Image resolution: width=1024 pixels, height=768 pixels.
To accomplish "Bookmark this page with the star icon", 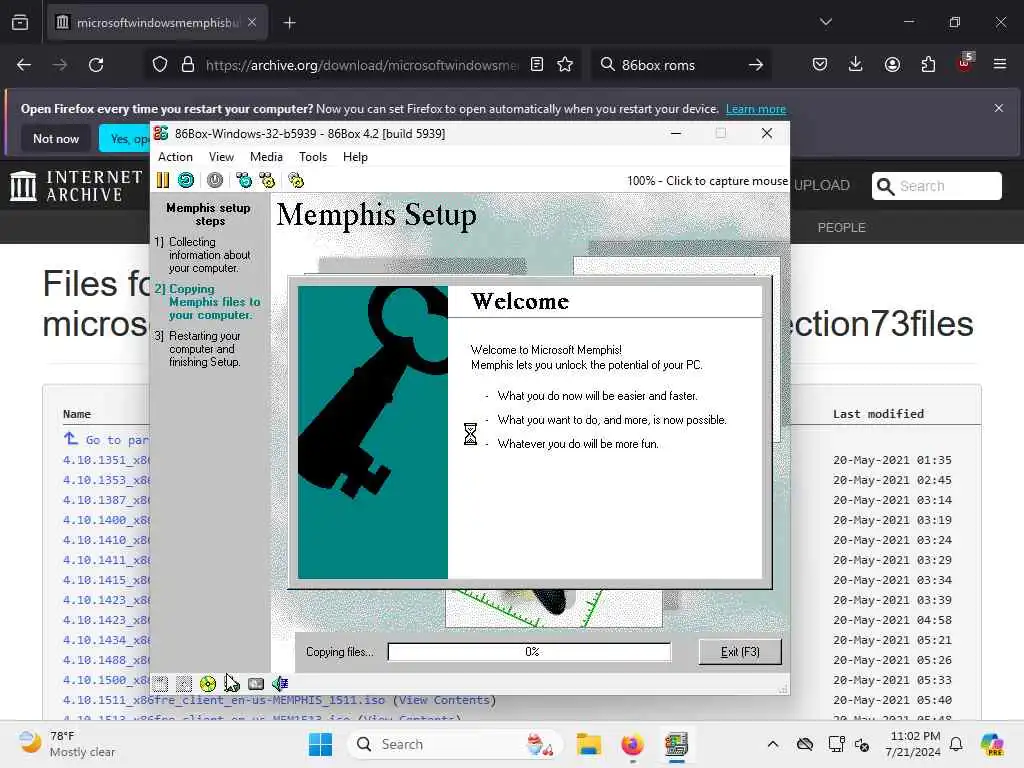I will [565, 64].
